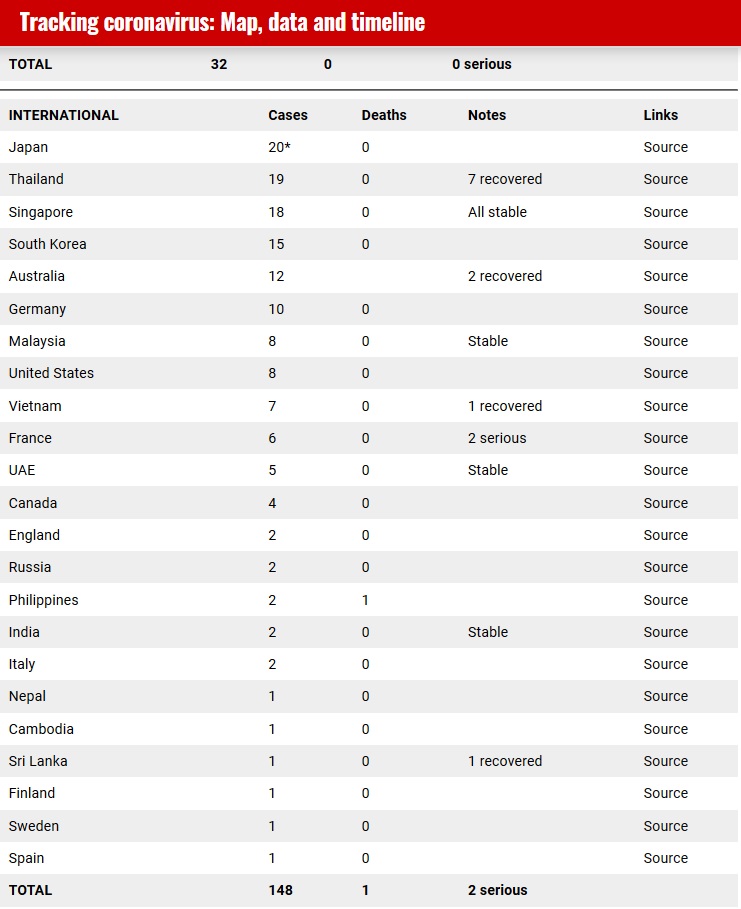
Task: Click the Source link for Malaysia
Action: tap(665, 341)
